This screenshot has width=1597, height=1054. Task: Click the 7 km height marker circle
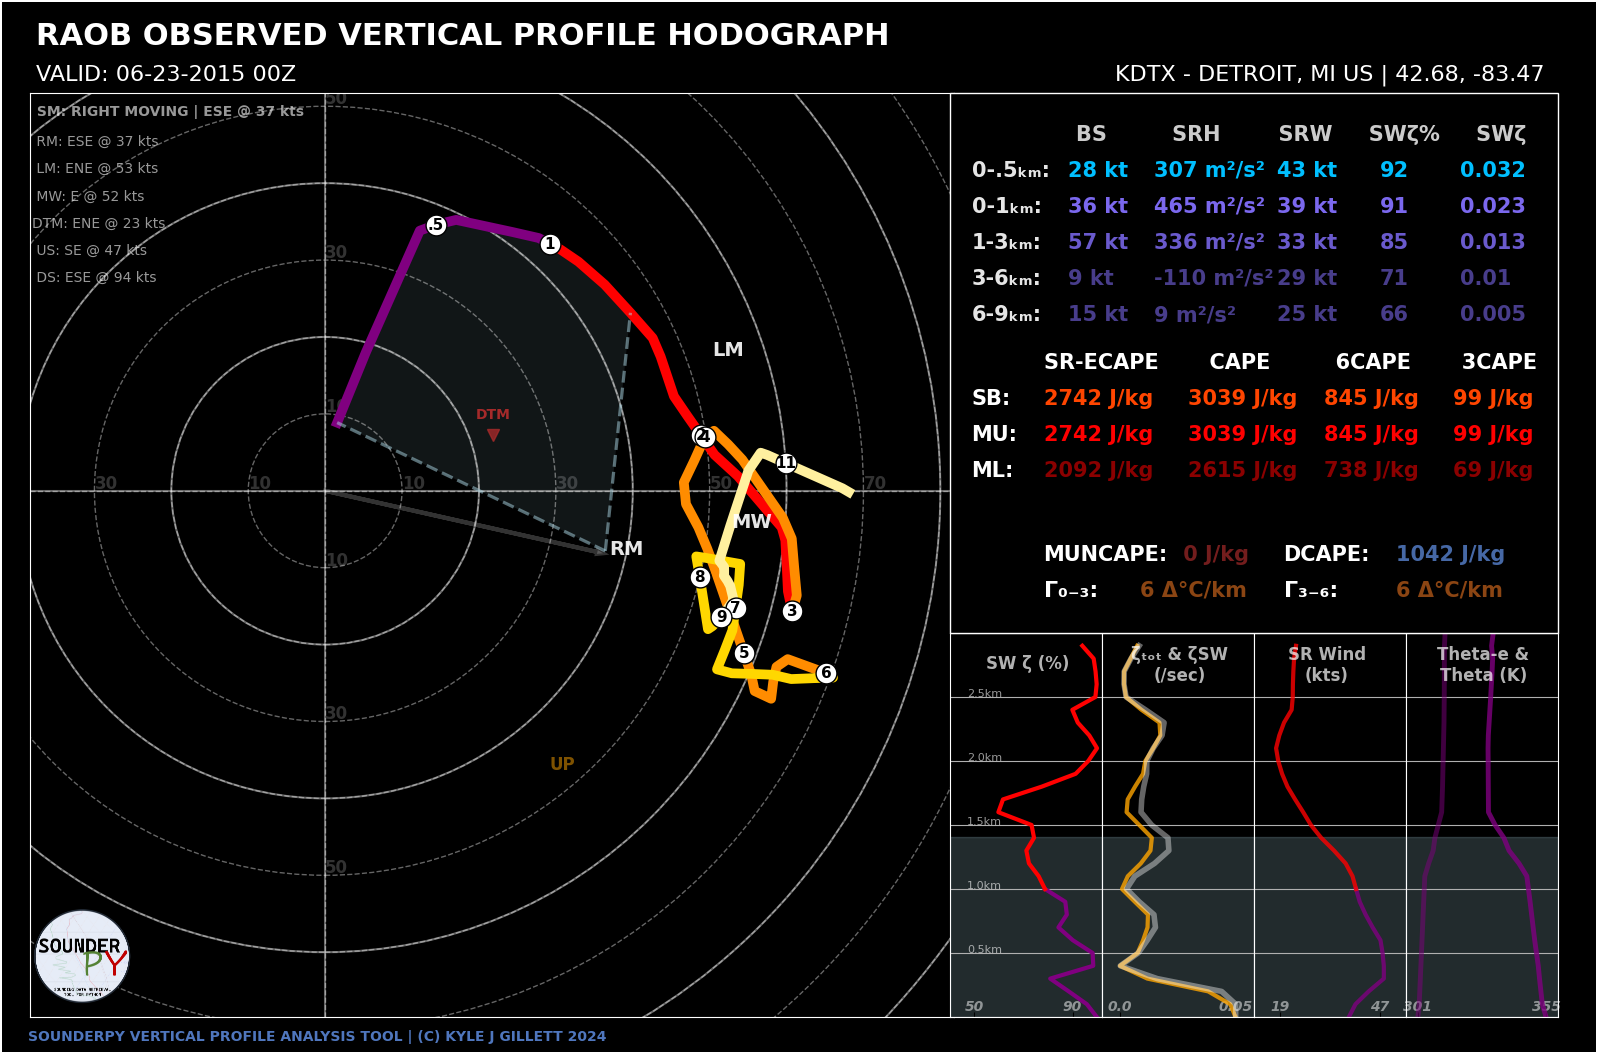point(736,608)
